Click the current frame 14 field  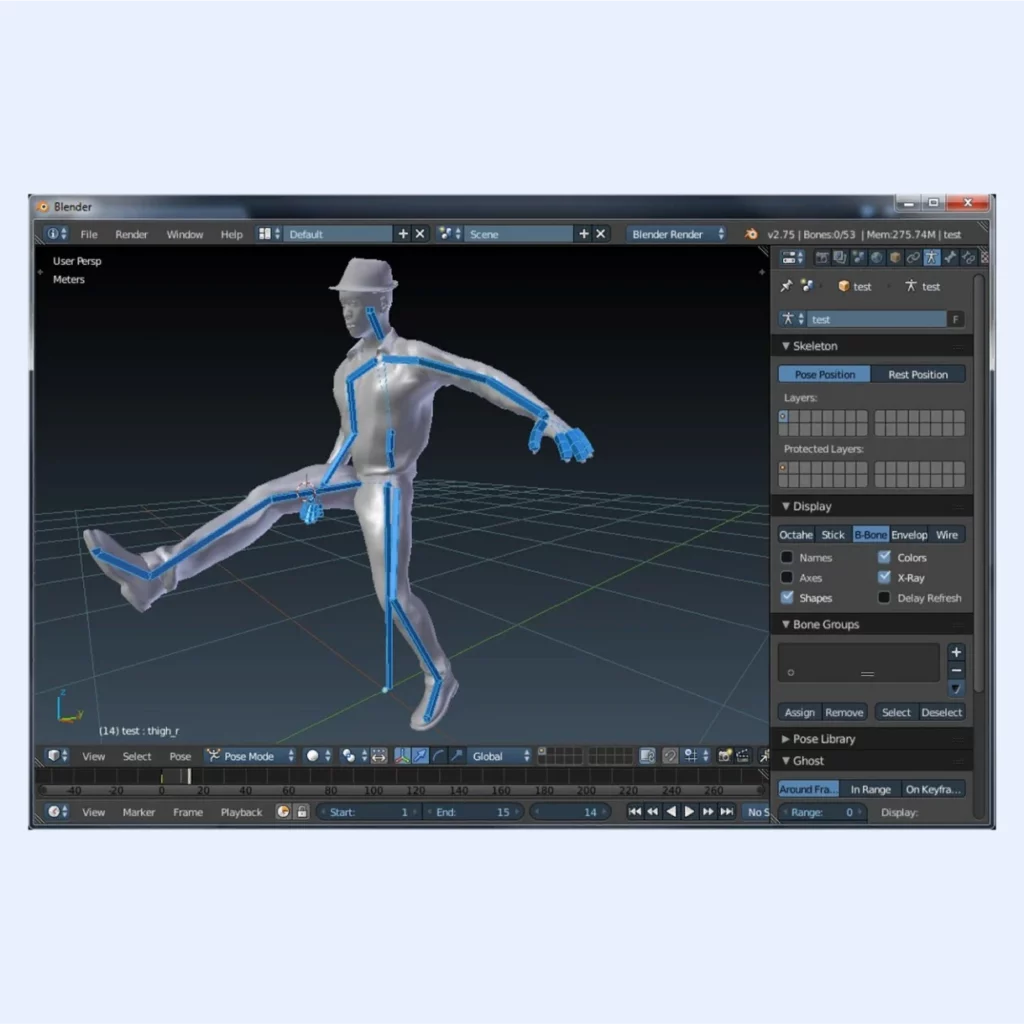(570, 812)
